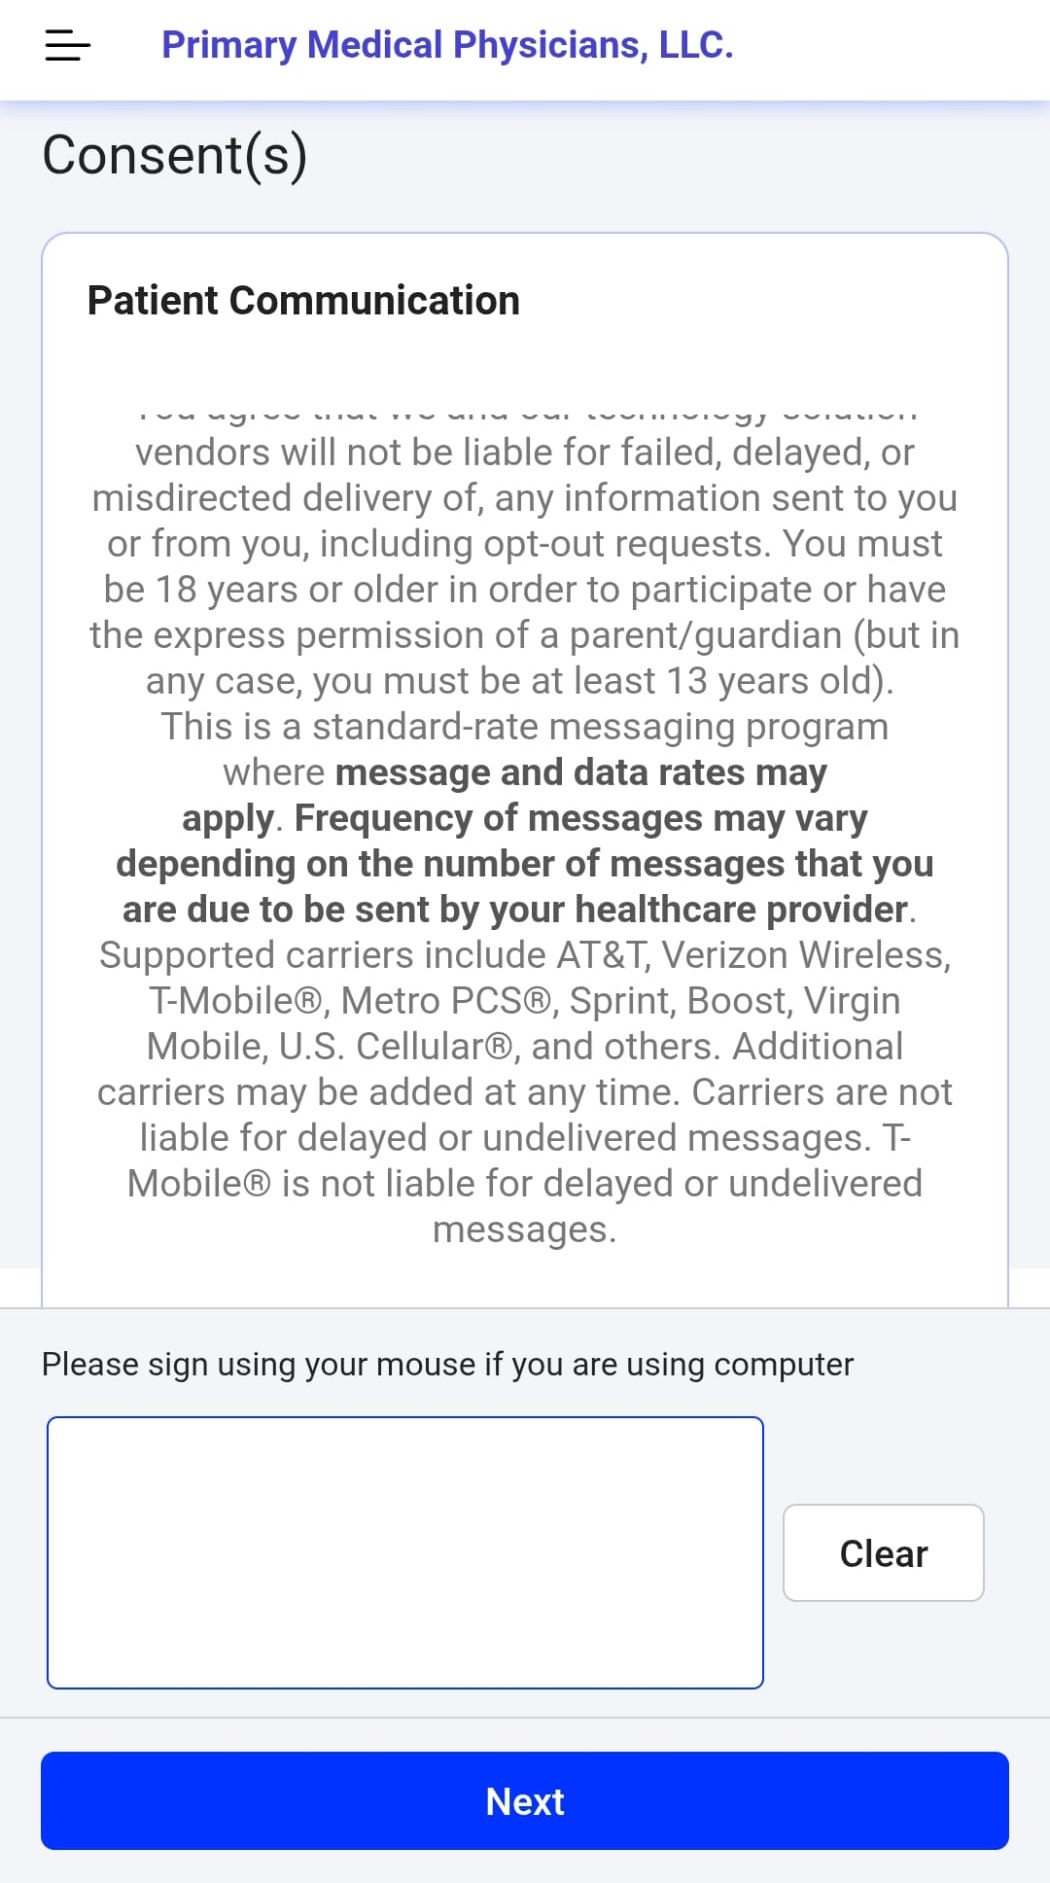Click the "carriers may be added" line
Image resolution: width=1050 pixels, height=1883 pixels.
pos(524,1092)
